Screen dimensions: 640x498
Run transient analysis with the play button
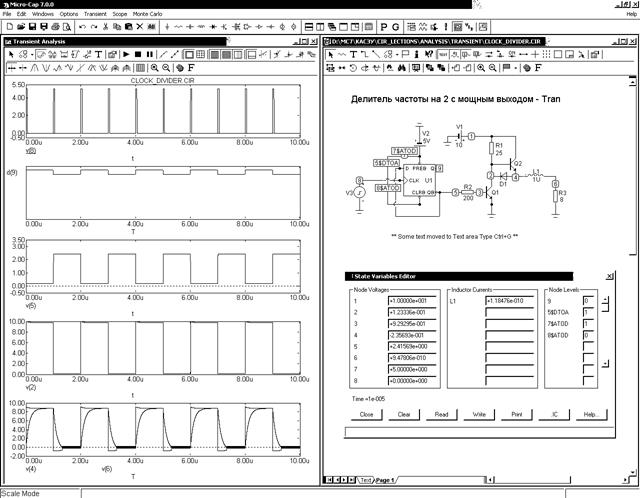[x=127, y=54]
